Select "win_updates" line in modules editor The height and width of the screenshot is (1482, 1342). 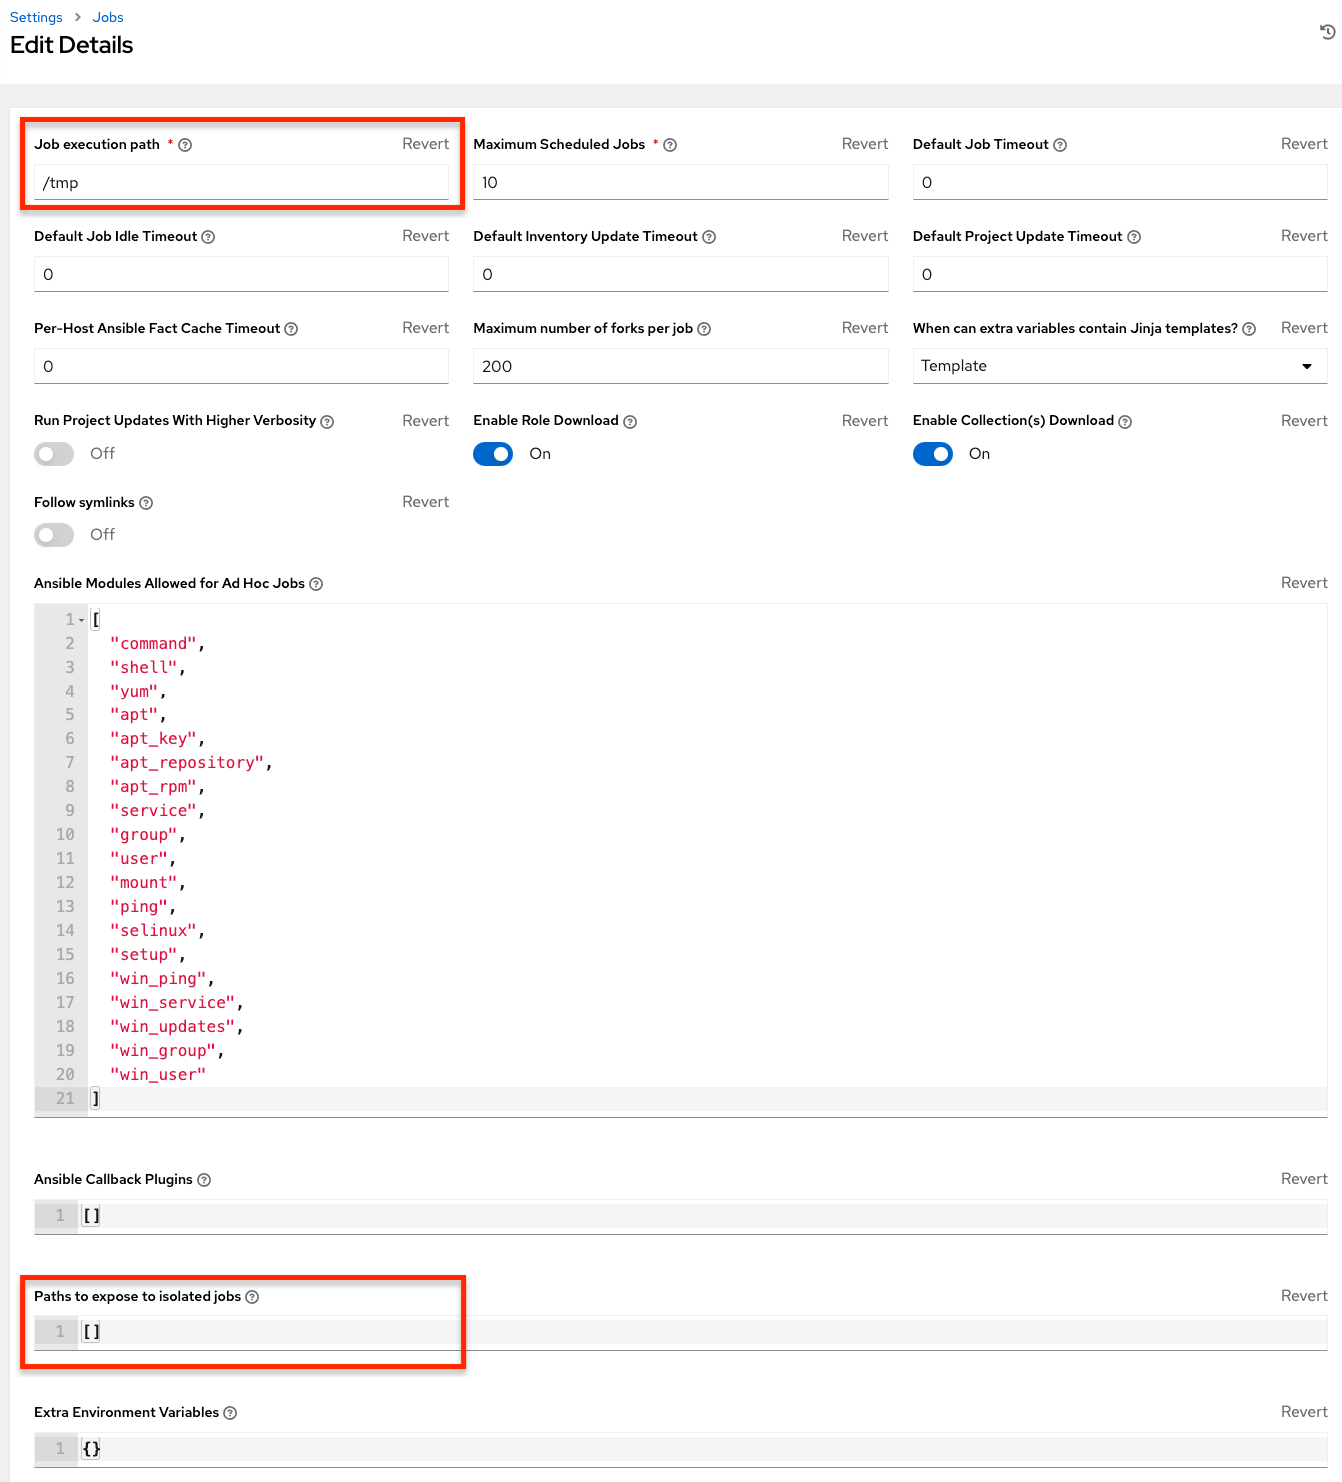[x=176, y=1027]
